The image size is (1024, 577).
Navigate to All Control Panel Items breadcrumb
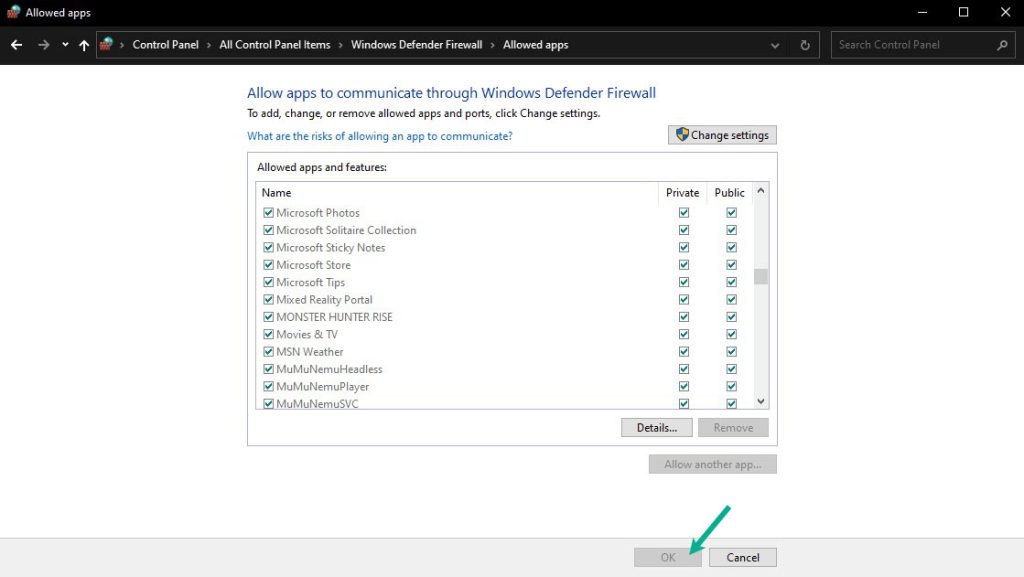pyautogui.click(x=275, y=44)
